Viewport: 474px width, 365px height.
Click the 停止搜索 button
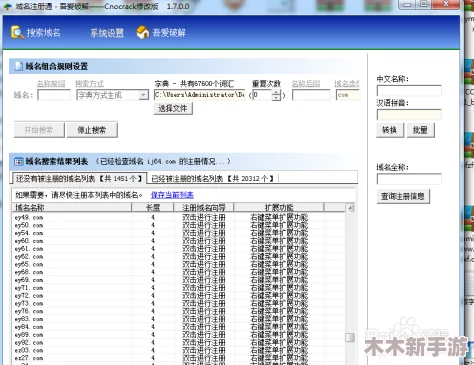(x=92, y=130)
